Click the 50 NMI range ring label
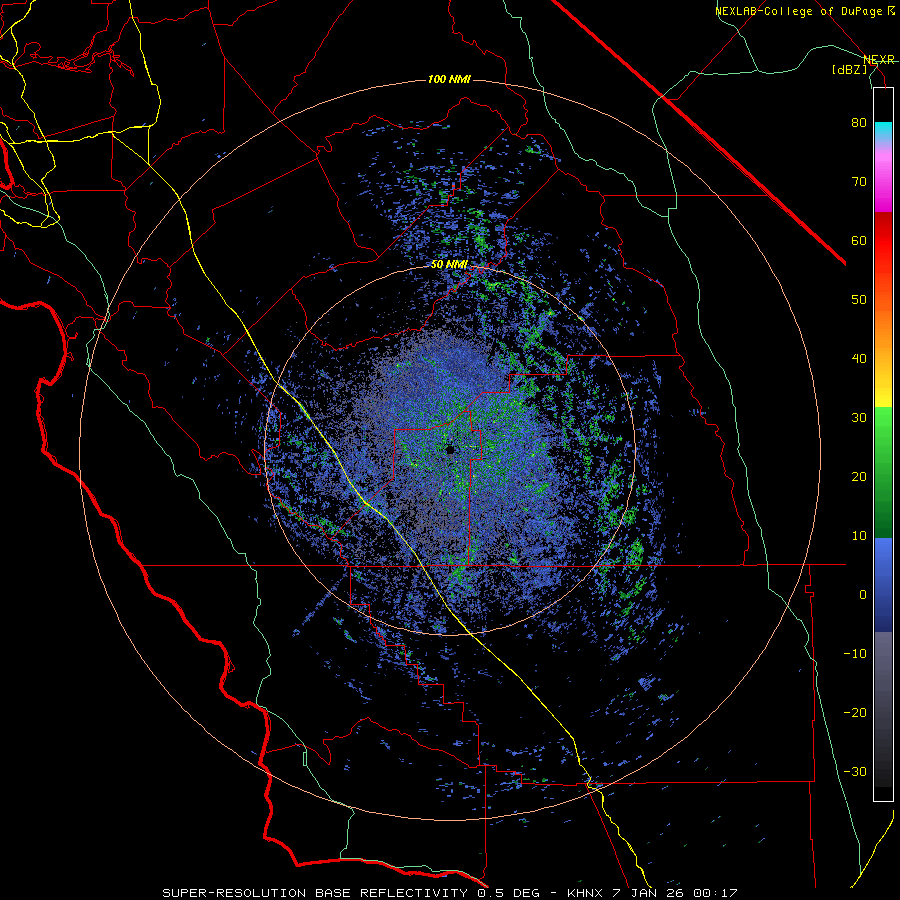 [449, 265]
